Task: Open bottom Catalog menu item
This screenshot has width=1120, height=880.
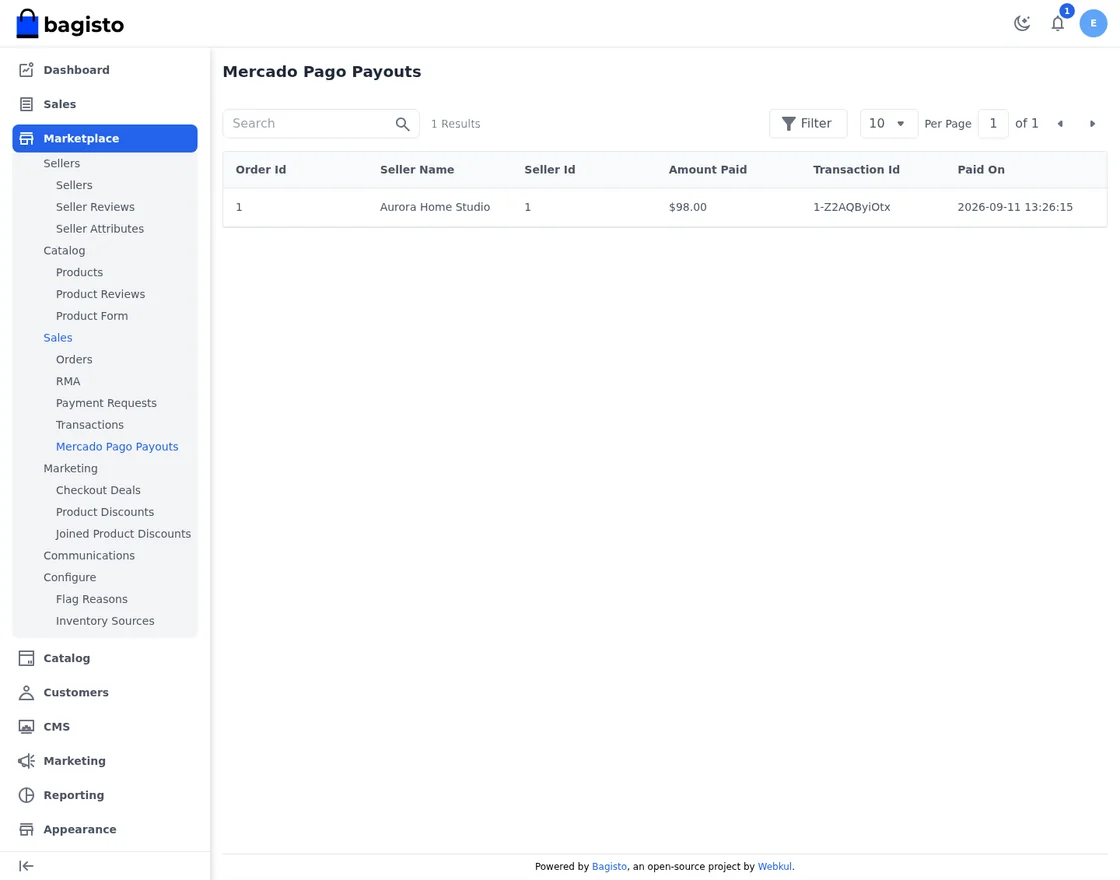Action: (x=105, y=659)
